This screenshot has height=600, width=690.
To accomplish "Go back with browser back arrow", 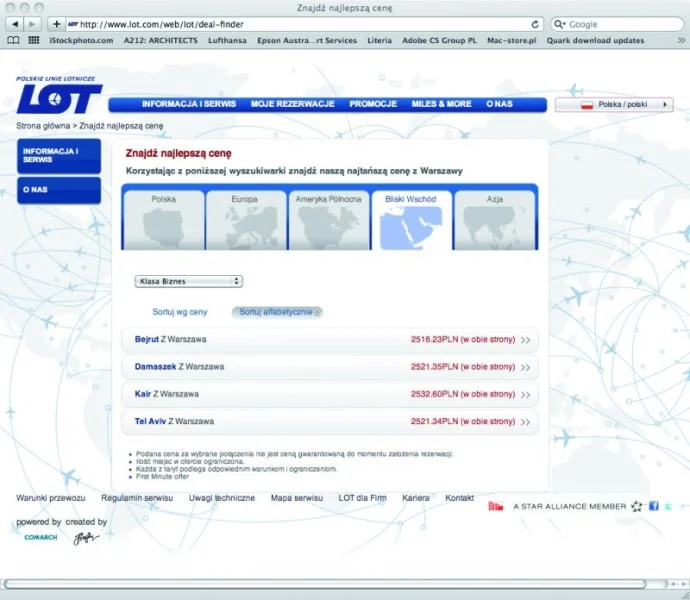I will (15, 24).
